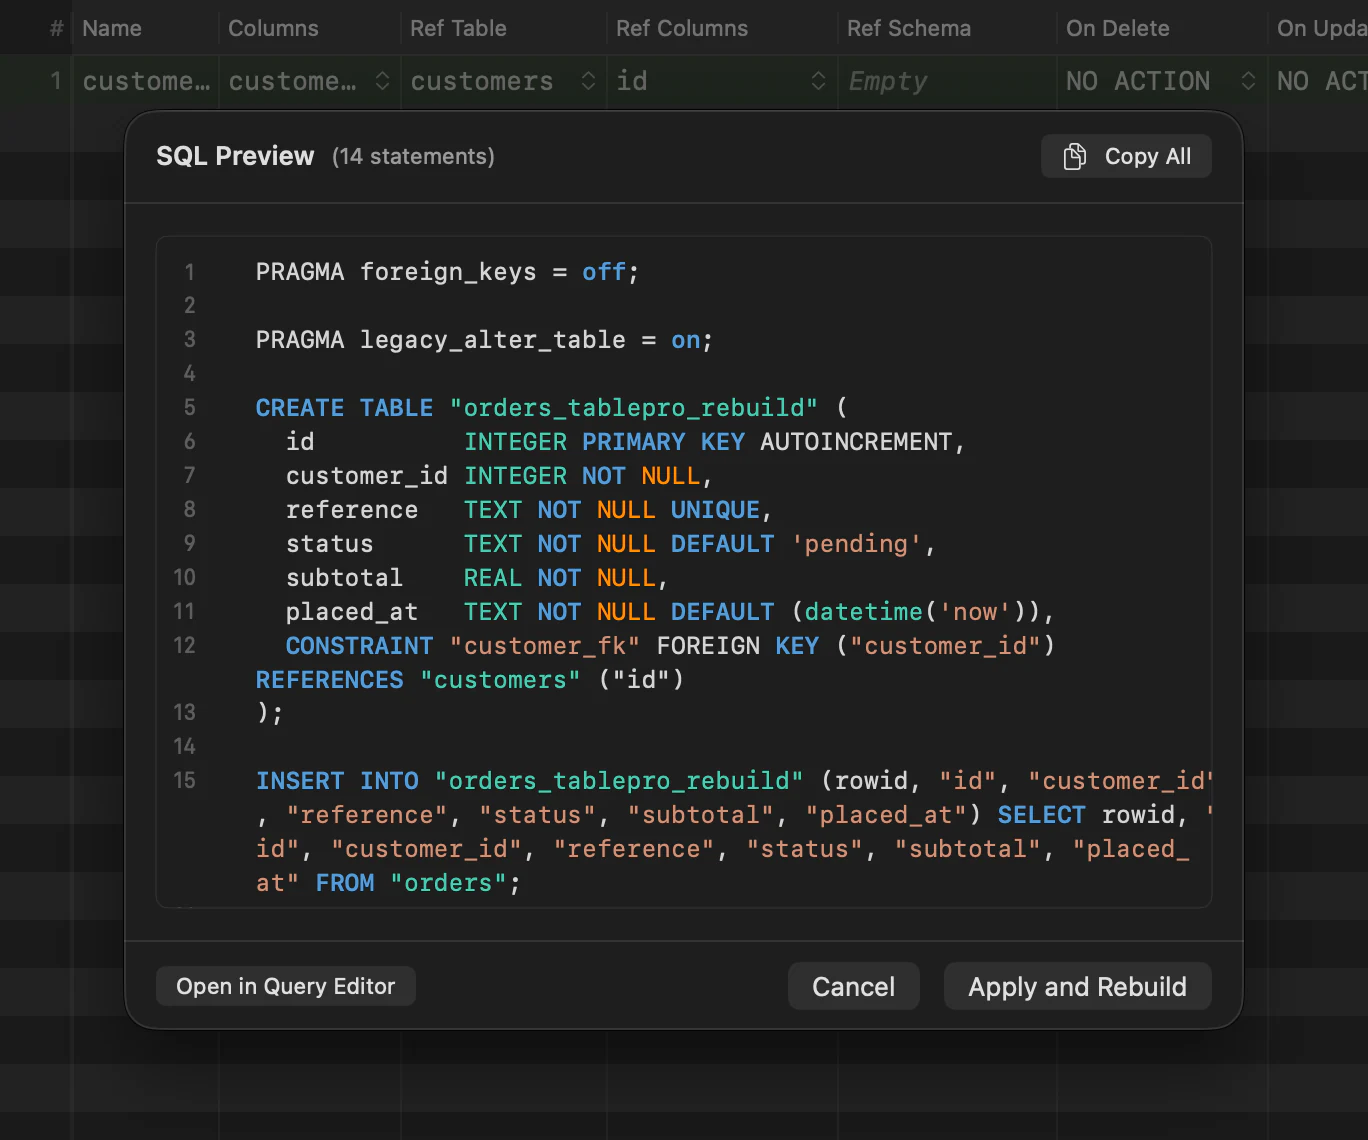Click the PRAGMA foreign_keys = off line

click(x=447, y=272)
